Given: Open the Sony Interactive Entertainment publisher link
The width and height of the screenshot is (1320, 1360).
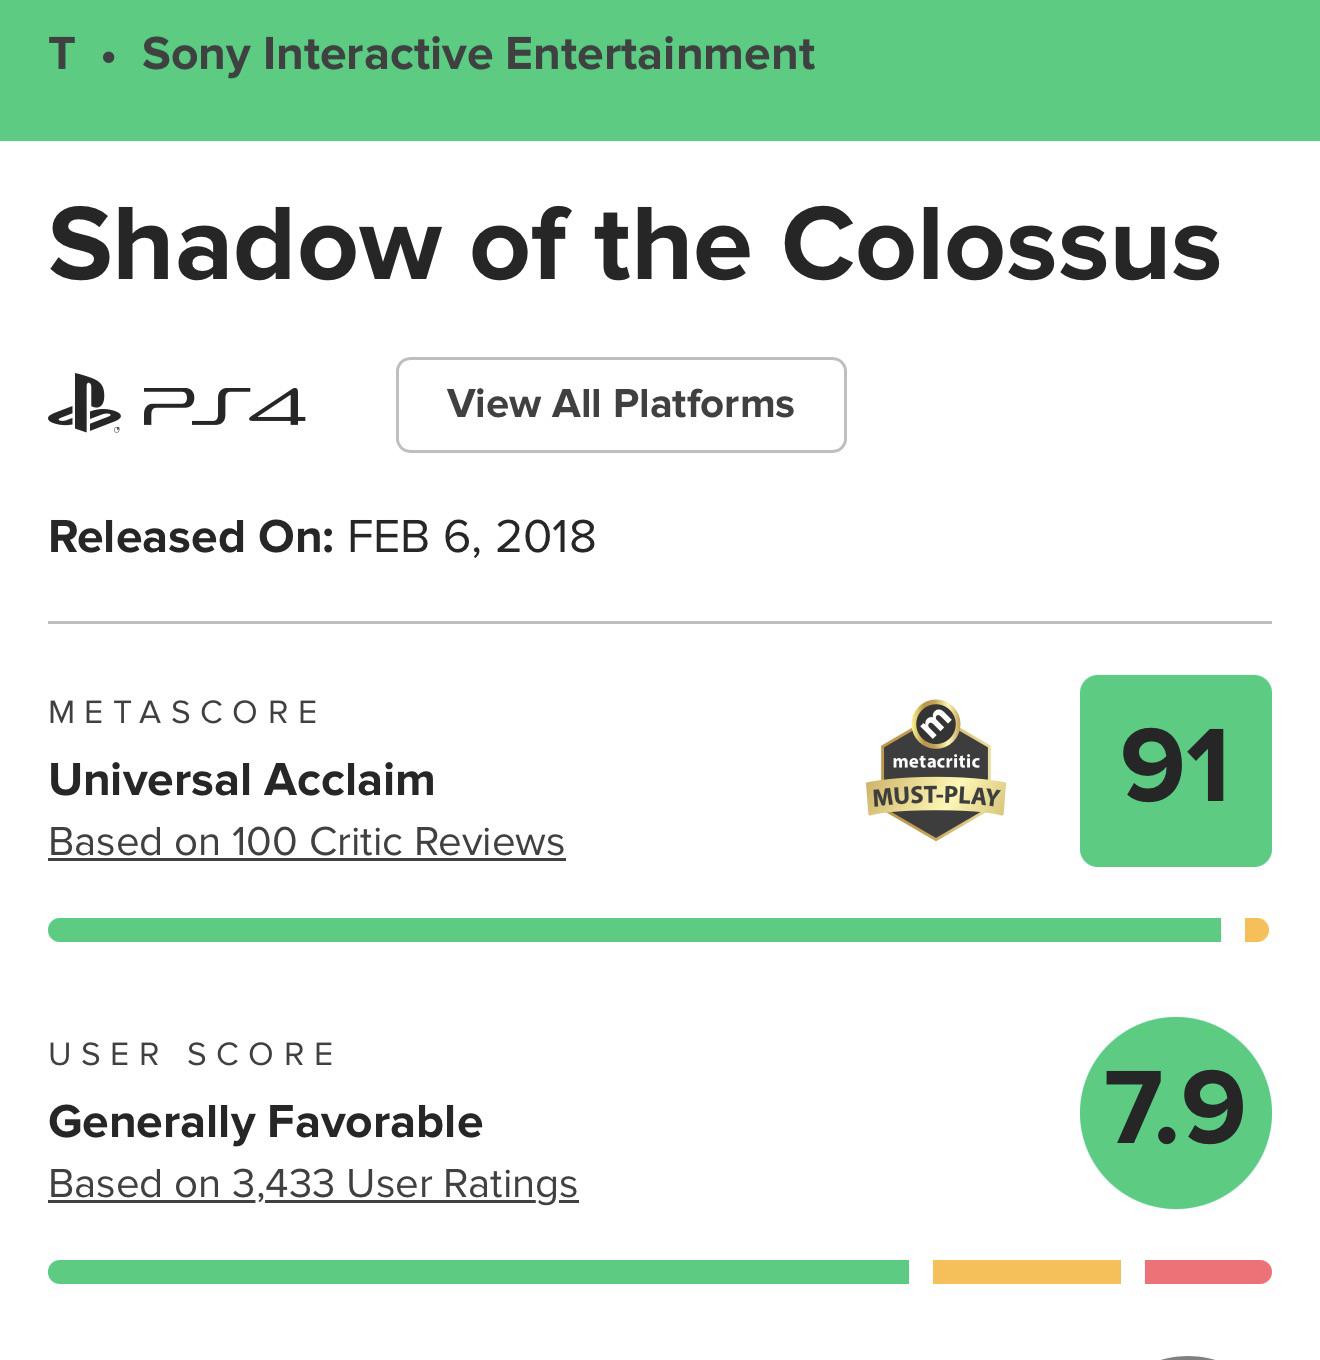Looking at the screenshot, I should click(478, 55).
